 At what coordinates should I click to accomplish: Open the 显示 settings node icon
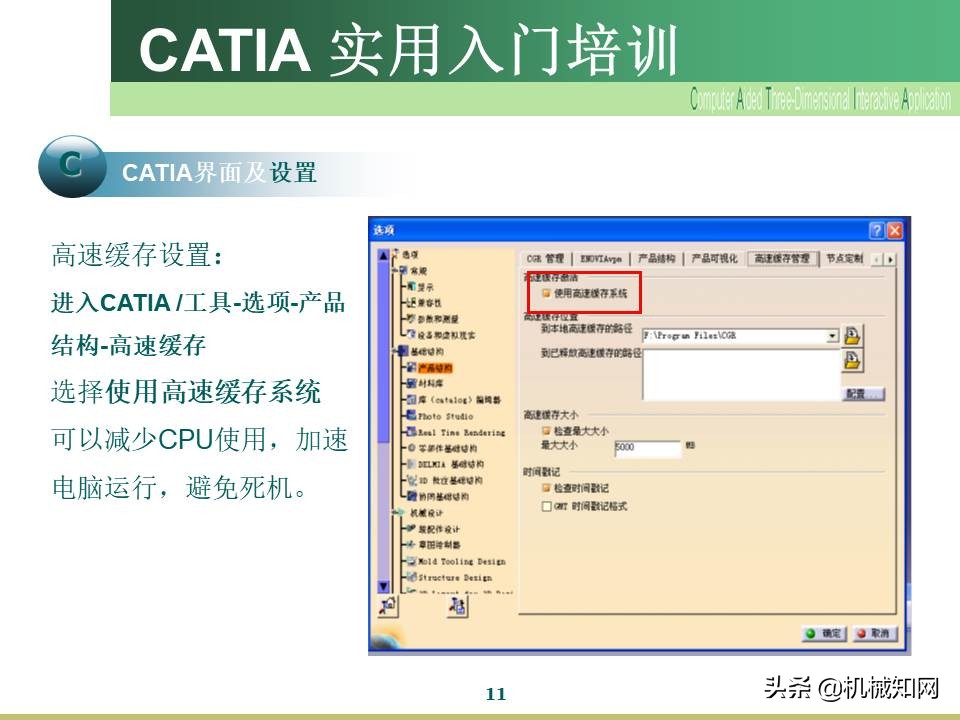(x=412, y=286)
